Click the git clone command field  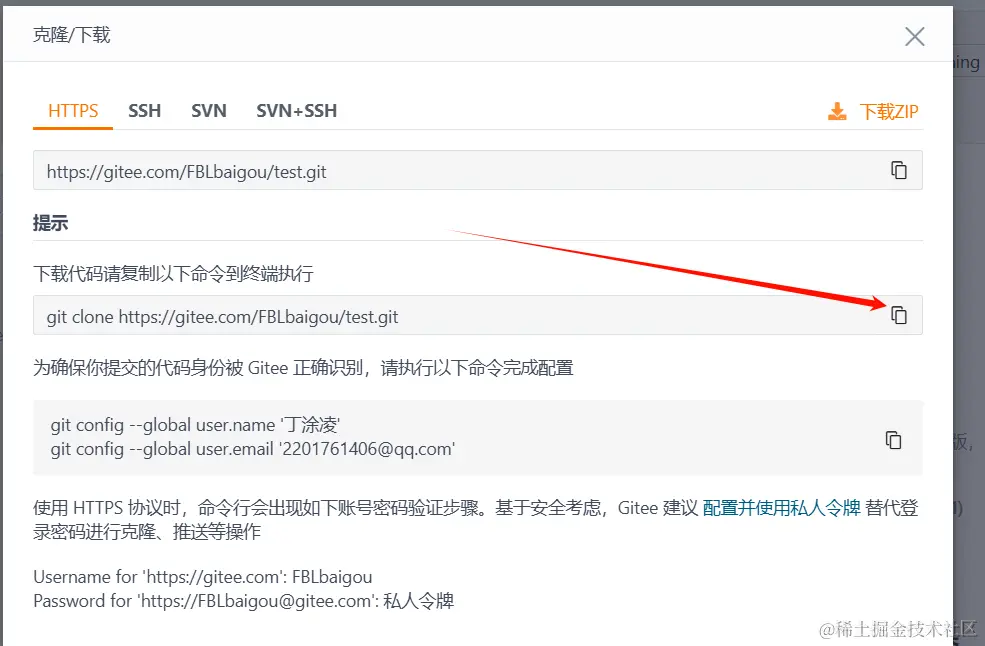click(x=477, y=315)
